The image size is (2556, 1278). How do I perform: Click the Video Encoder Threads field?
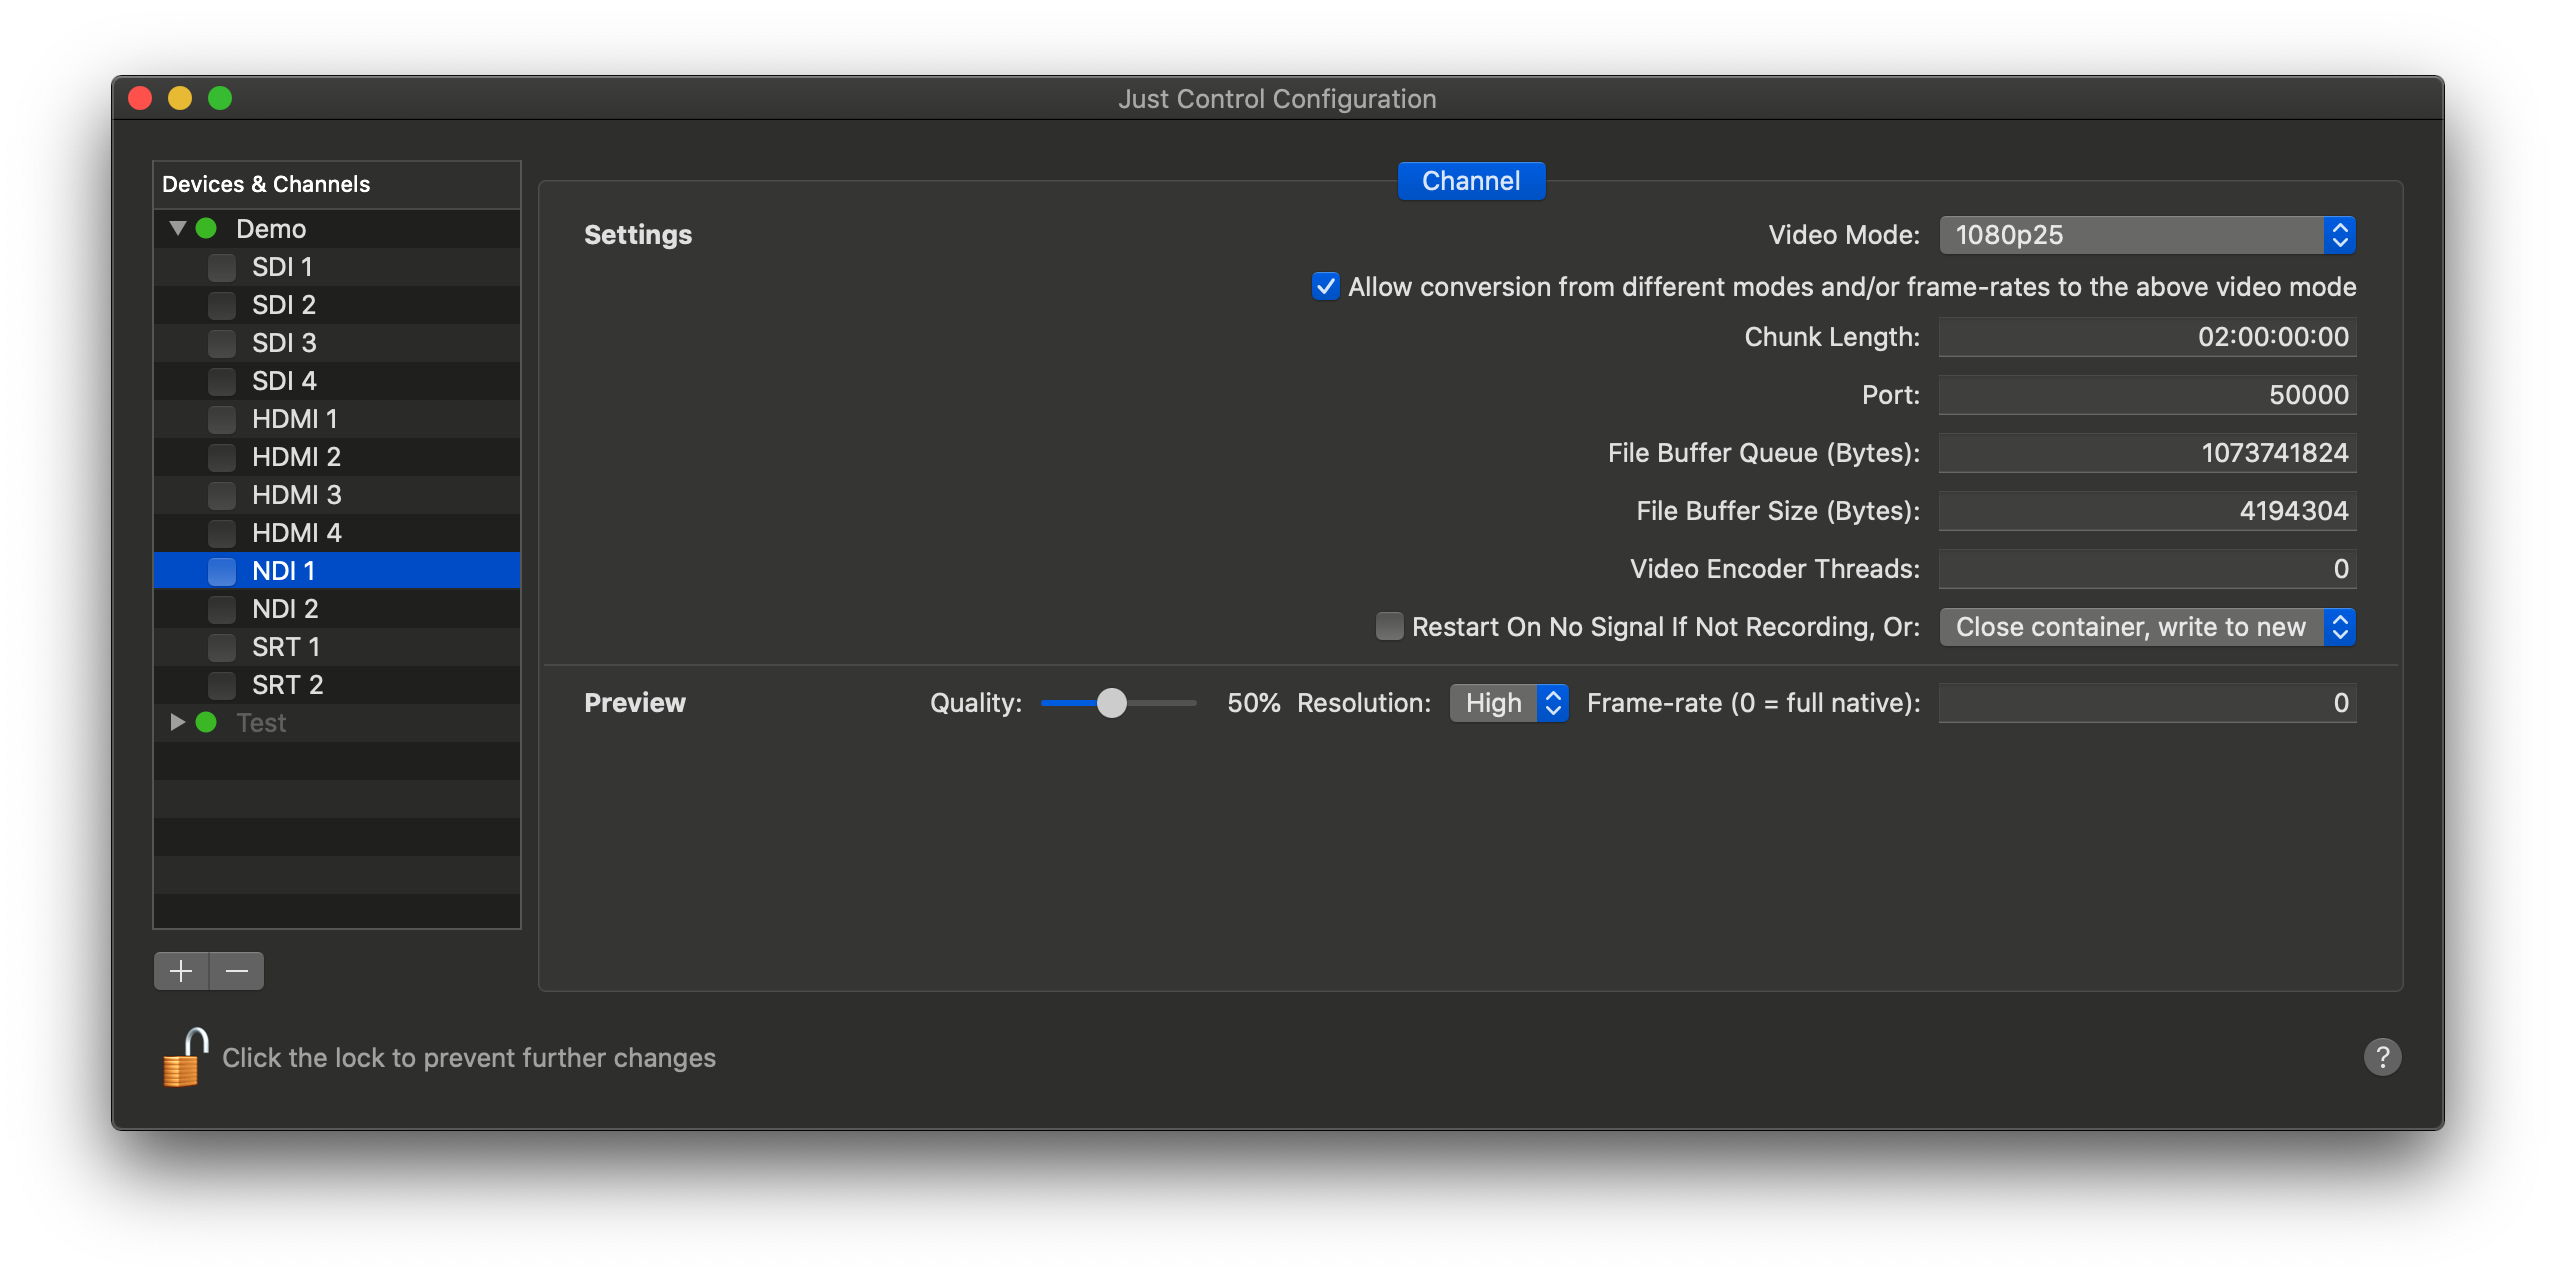point(2147,569)
